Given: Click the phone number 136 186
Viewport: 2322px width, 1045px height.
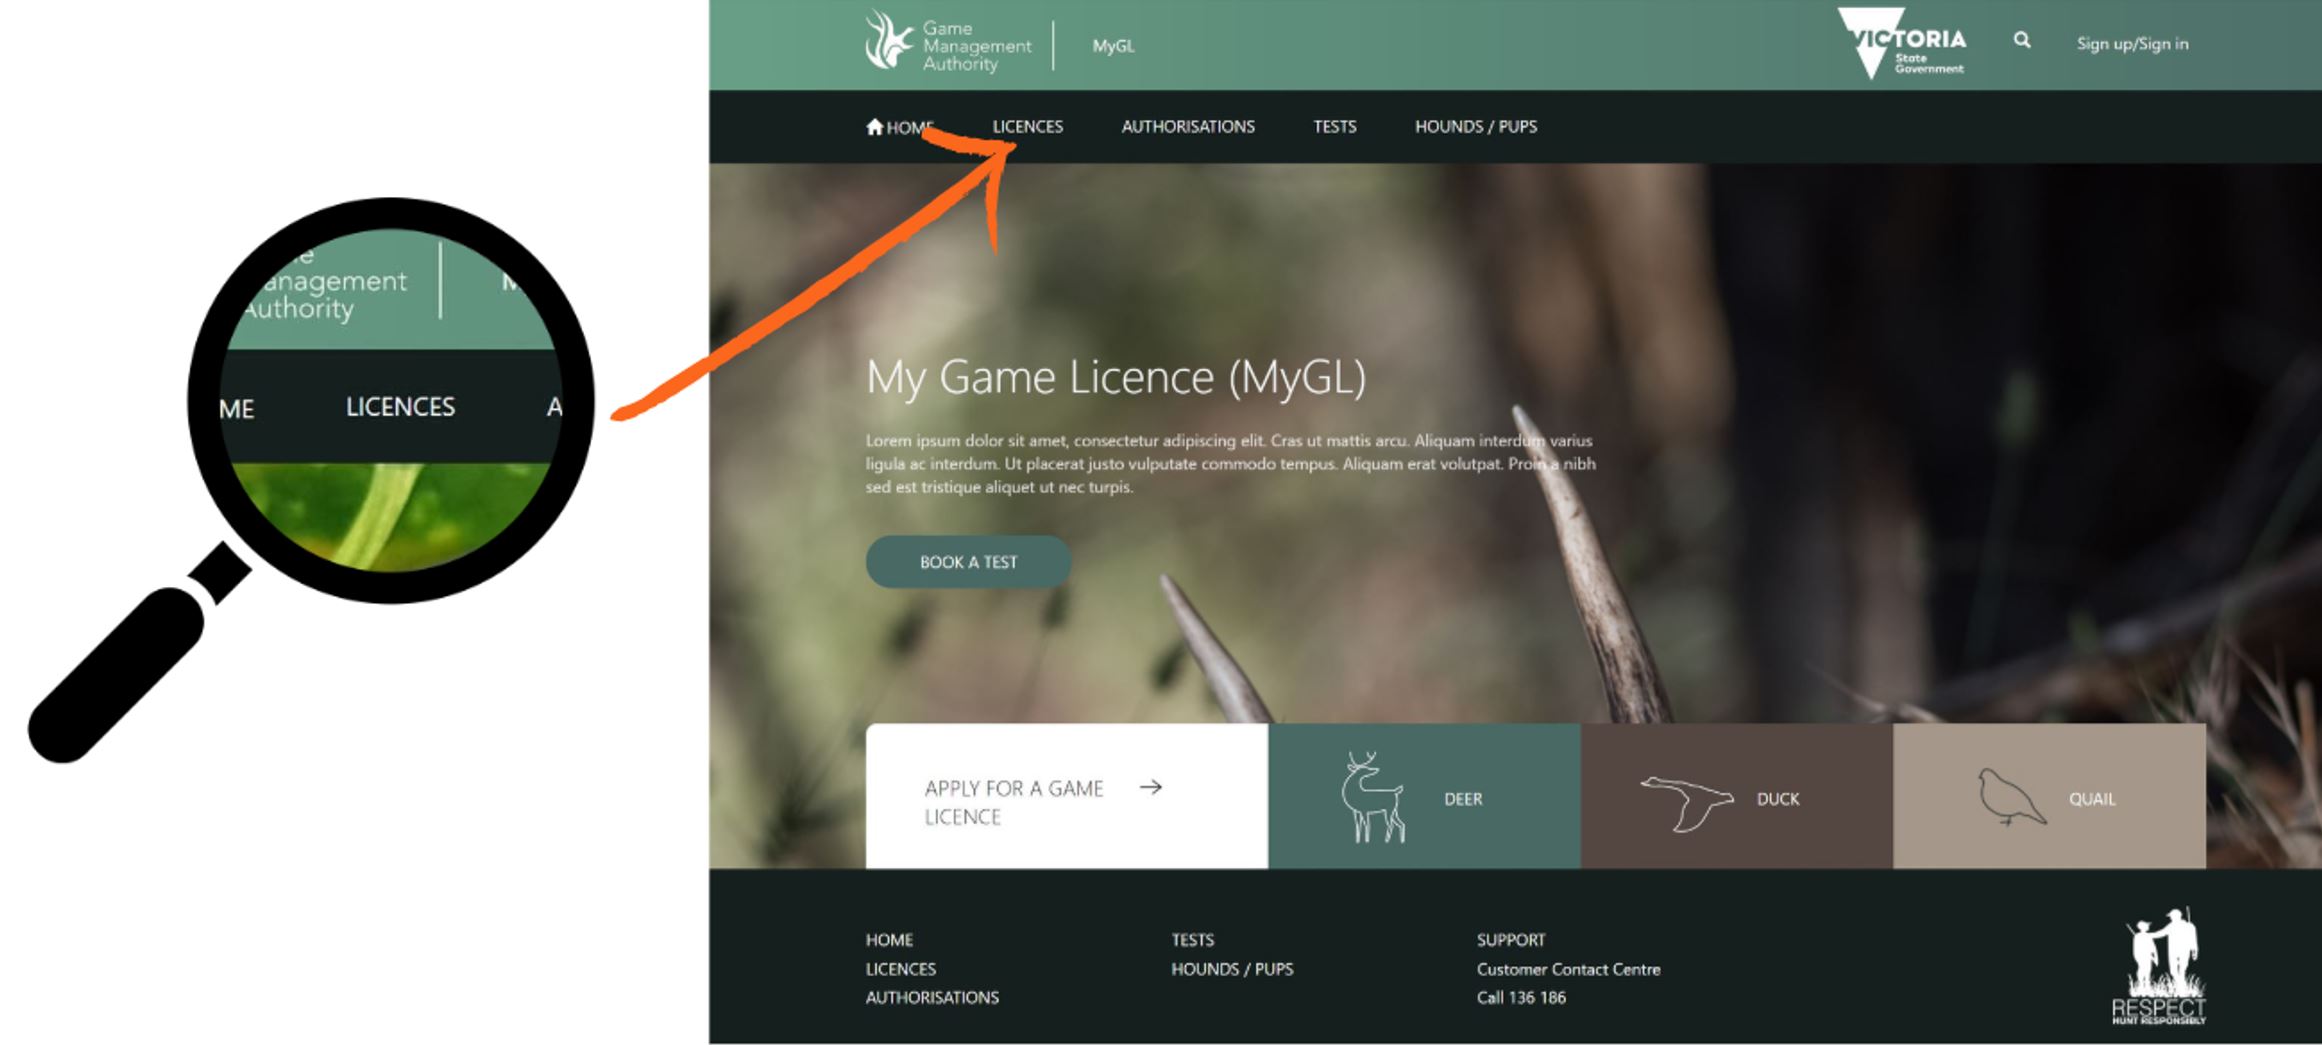Looking at the screenshot, I should coord(1540,997).
